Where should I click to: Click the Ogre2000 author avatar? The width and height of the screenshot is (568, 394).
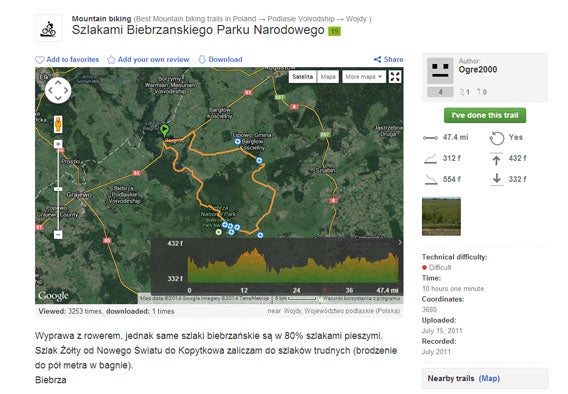(440, 71)
